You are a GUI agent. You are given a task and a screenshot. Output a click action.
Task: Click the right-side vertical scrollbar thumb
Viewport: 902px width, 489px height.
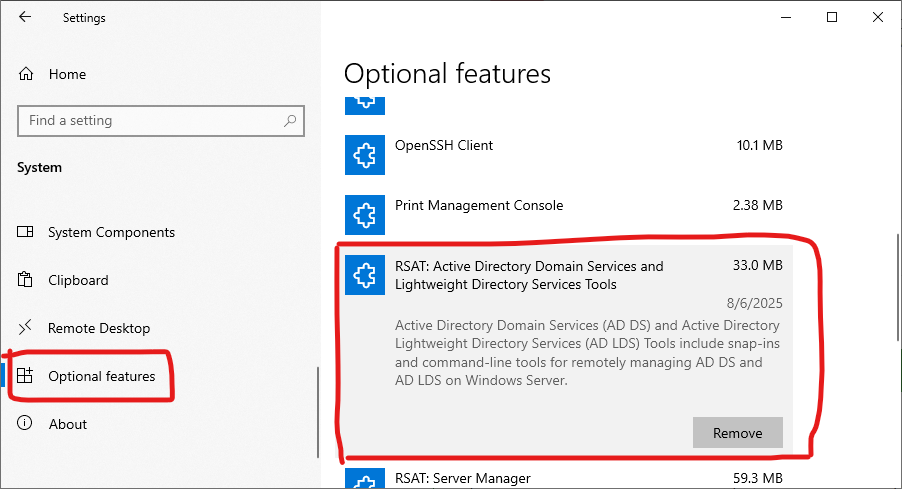tap(898, 288)
